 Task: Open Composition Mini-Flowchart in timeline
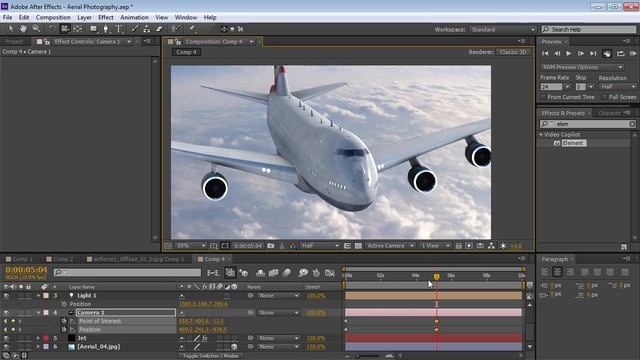coord(213,273)
